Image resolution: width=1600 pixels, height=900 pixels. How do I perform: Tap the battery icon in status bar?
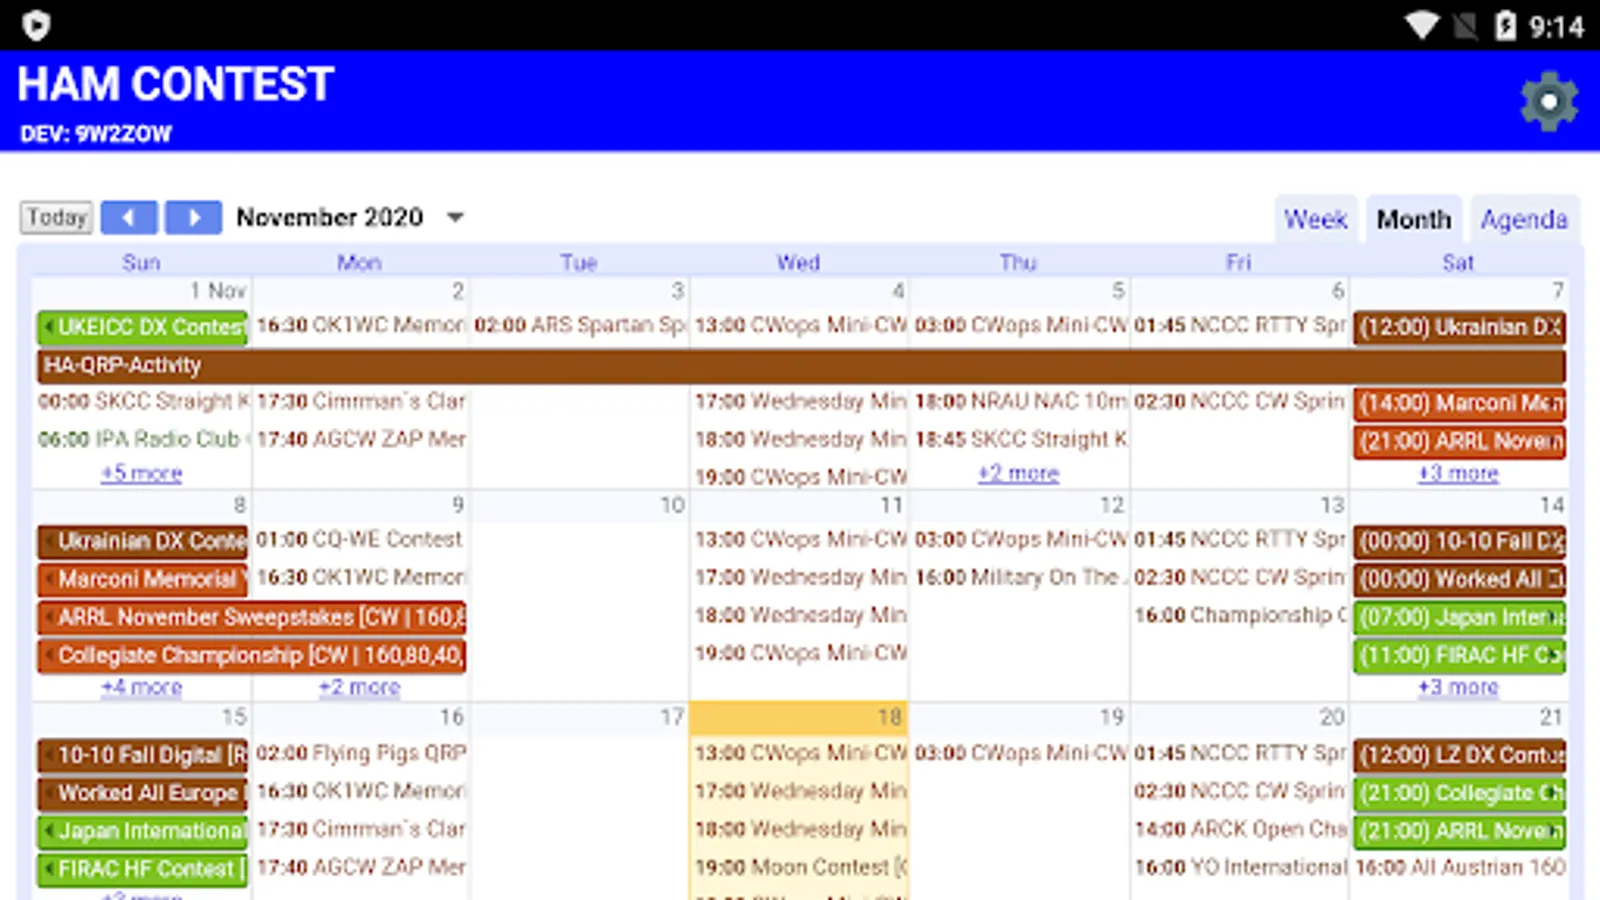click(x=1505, y=25)
